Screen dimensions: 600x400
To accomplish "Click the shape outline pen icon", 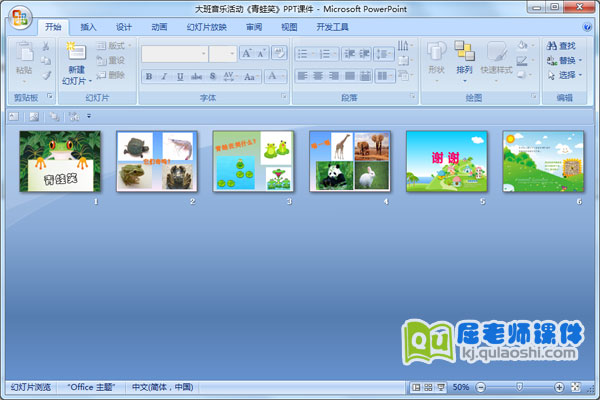I will pyautogui.click(x=522, y=60).
